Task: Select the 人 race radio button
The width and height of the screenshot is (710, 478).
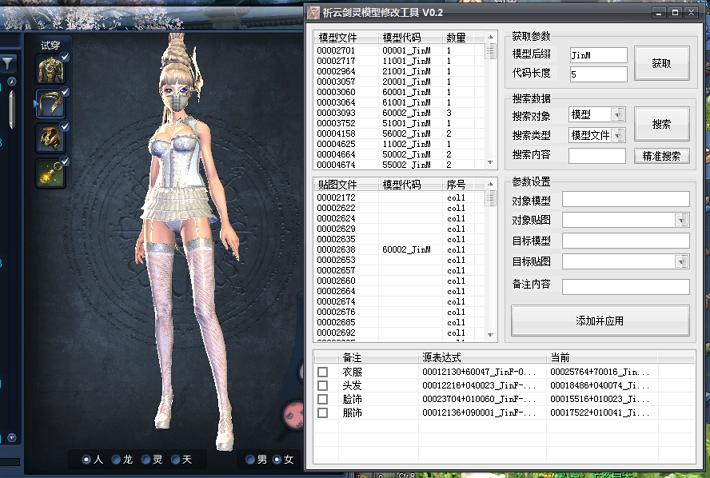Action: coord(86,460)
